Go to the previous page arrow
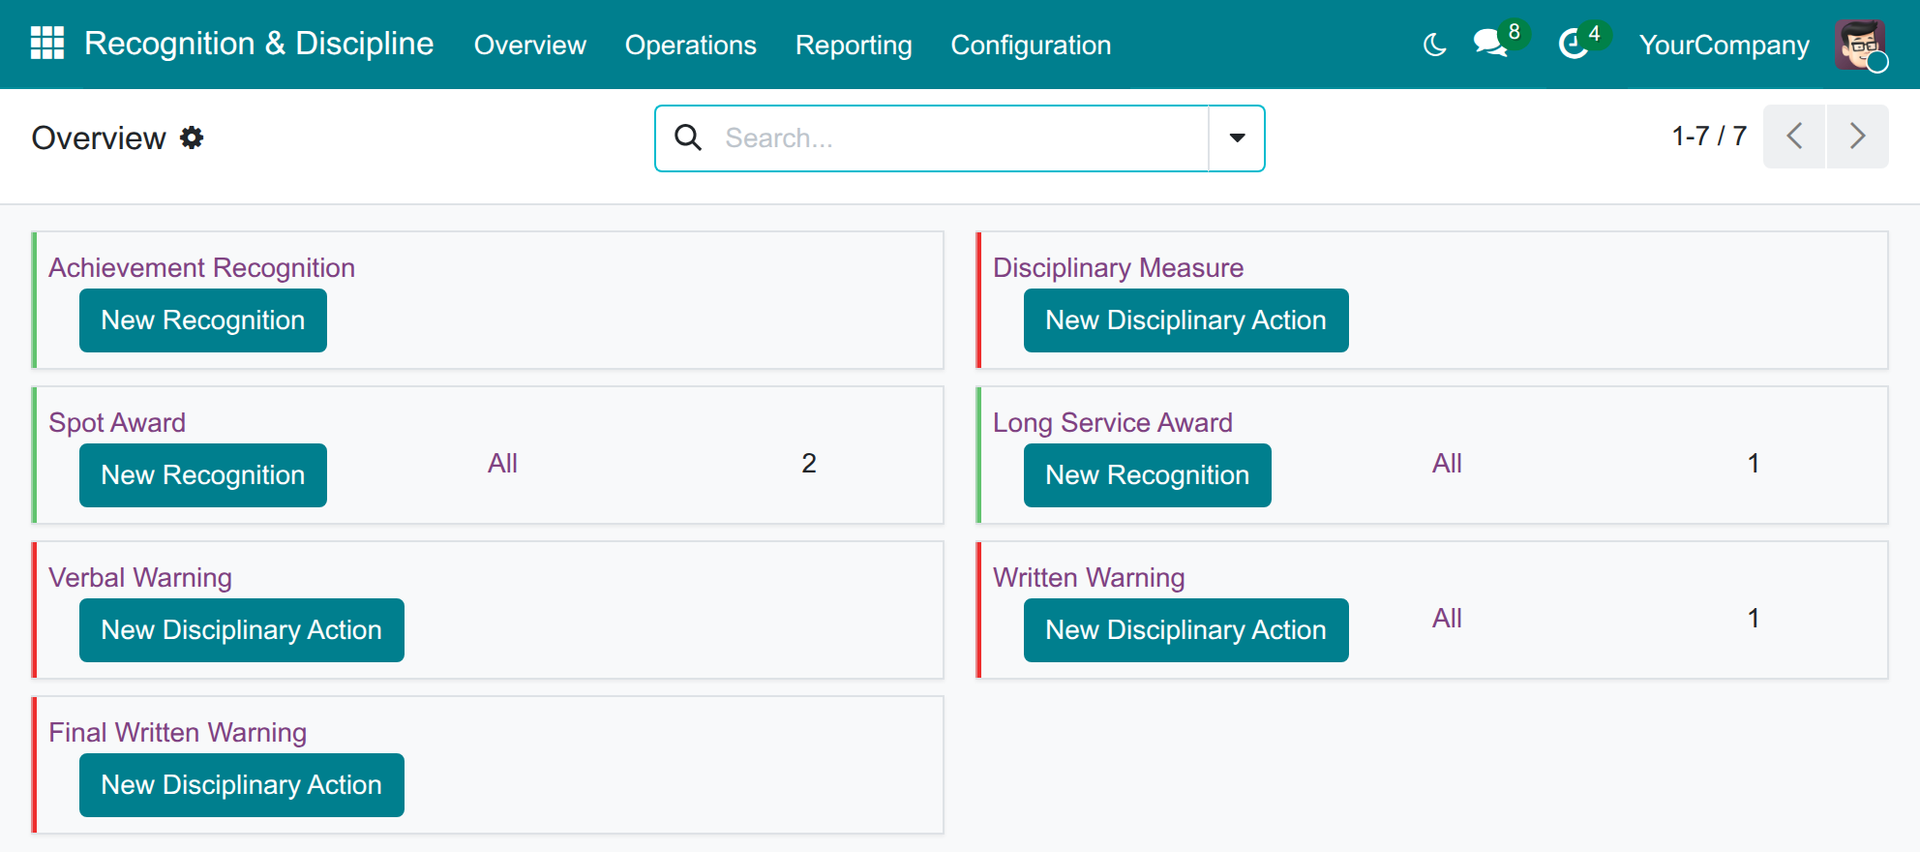Screen dimensions: 1920x852 coord(1794,136)
